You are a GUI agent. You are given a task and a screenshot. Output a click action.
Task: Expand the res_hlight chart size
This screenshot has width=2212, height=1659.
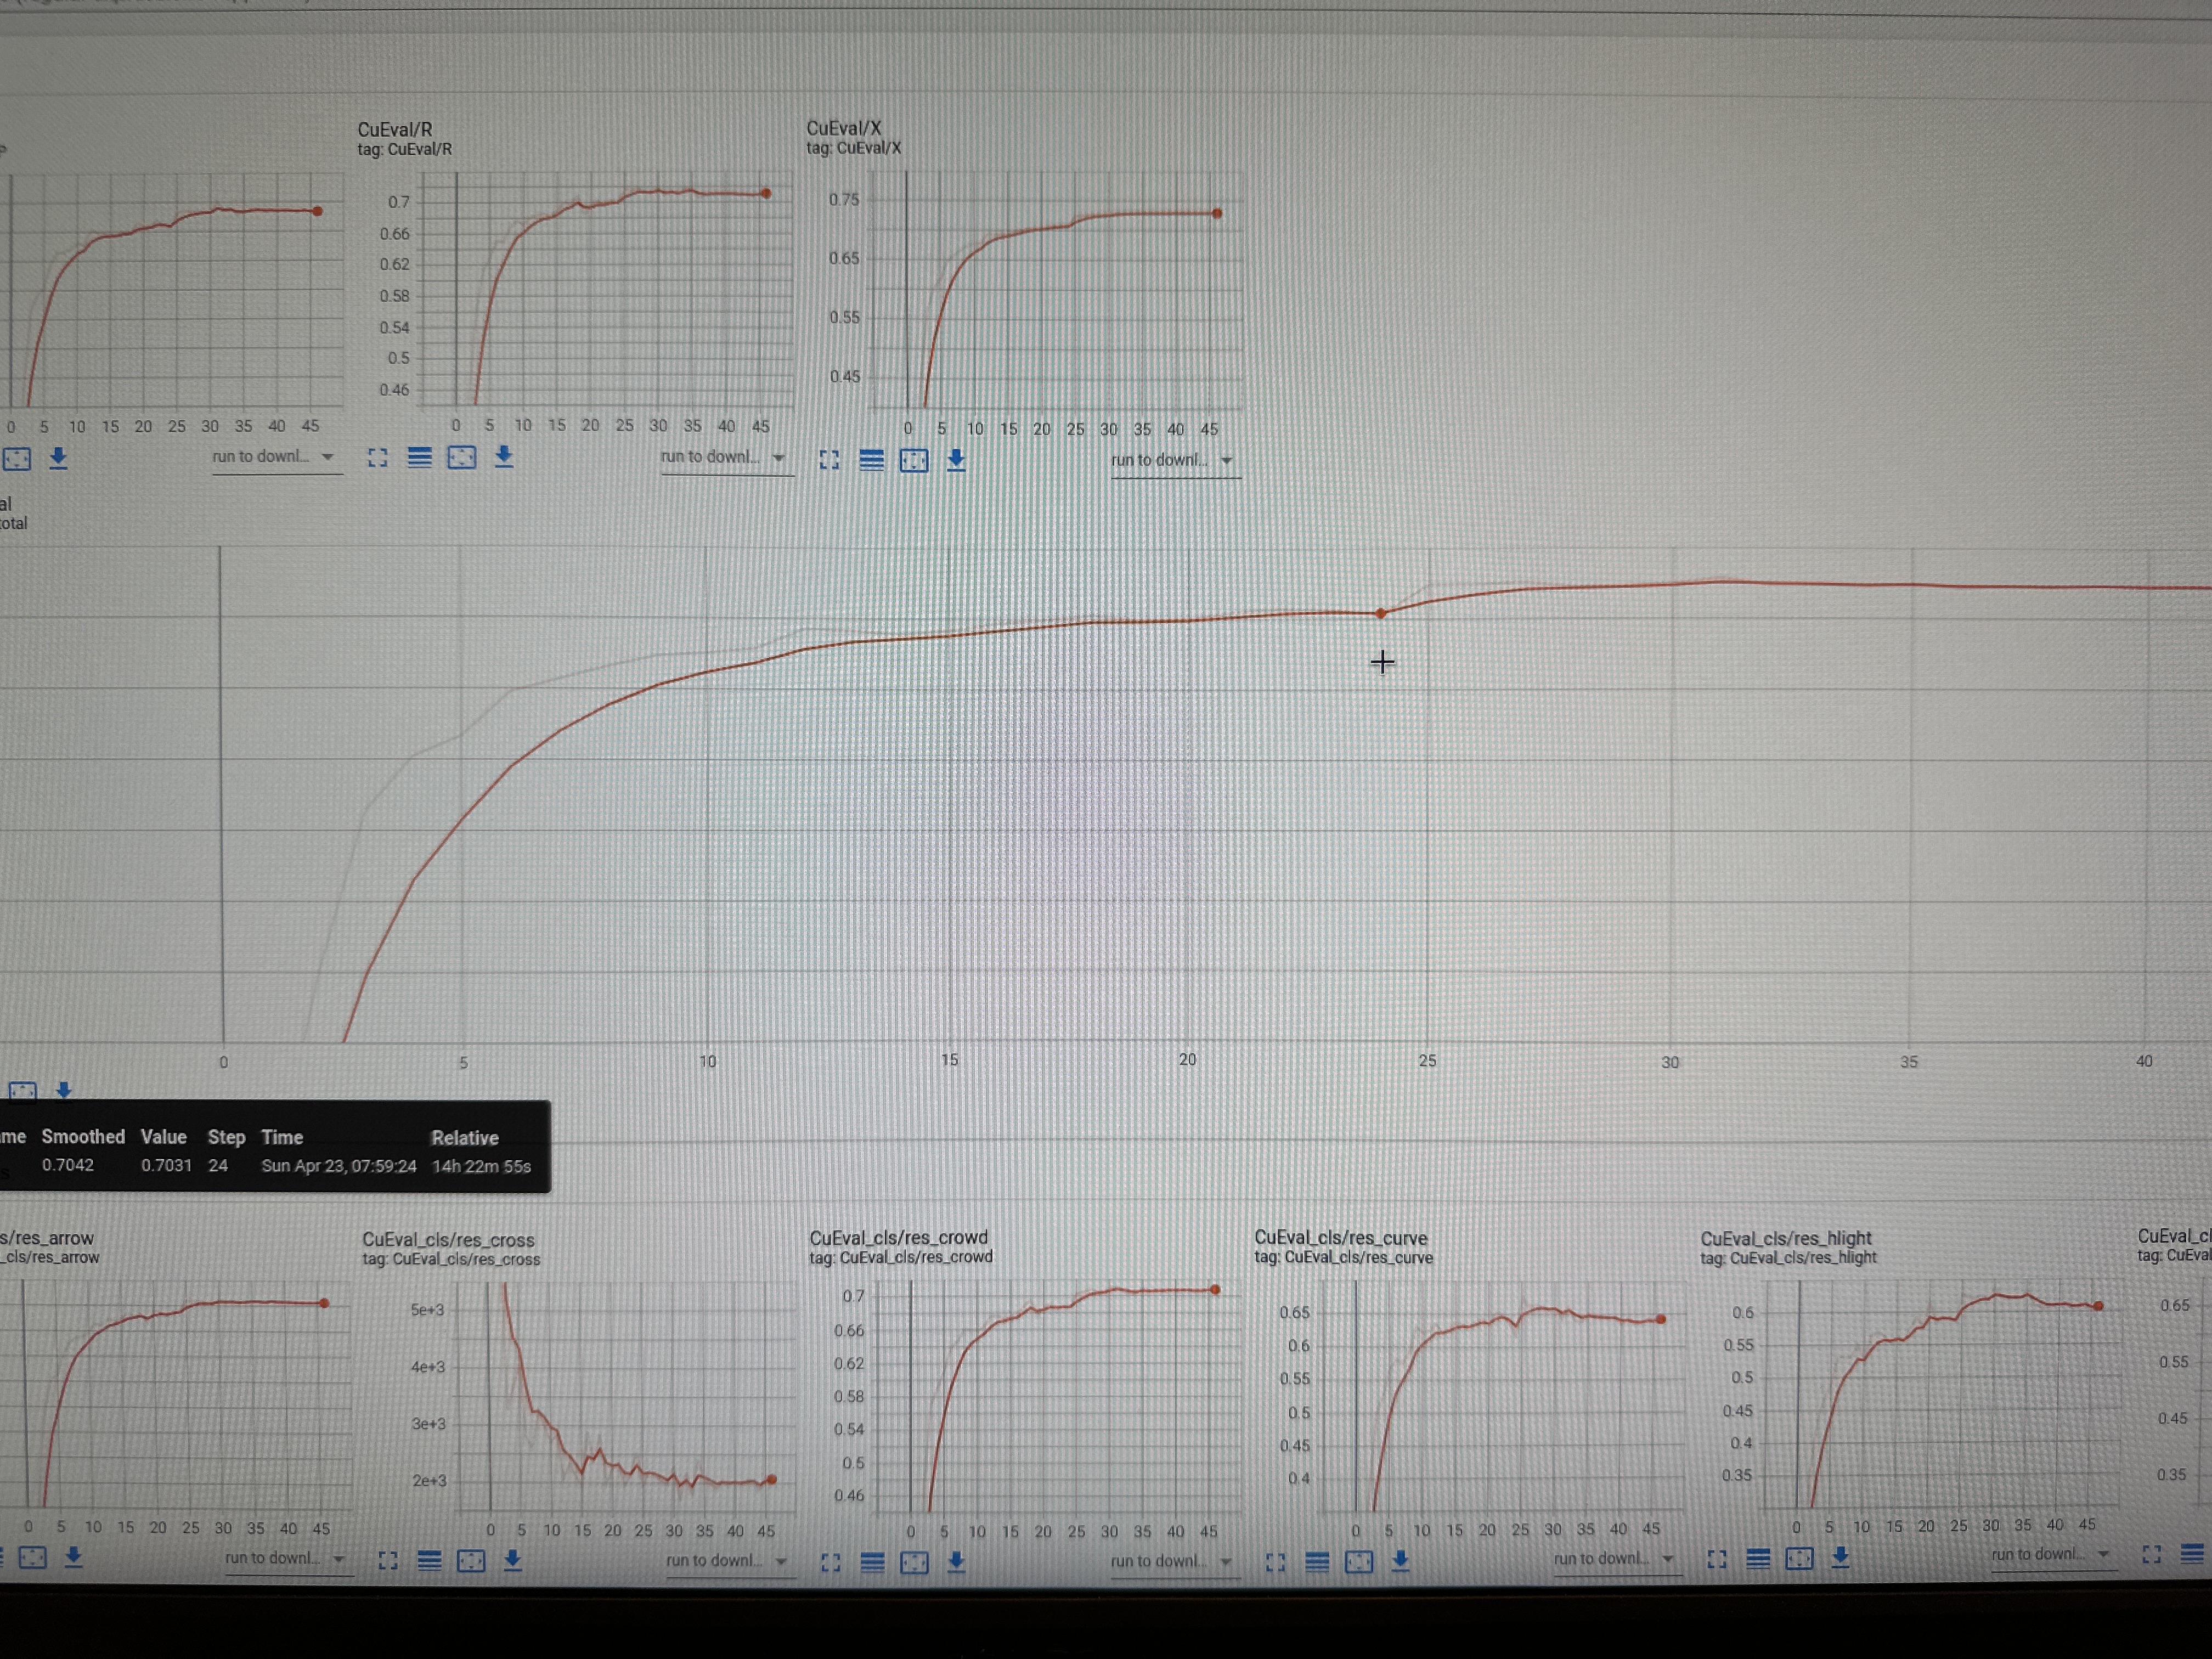1717,1559
